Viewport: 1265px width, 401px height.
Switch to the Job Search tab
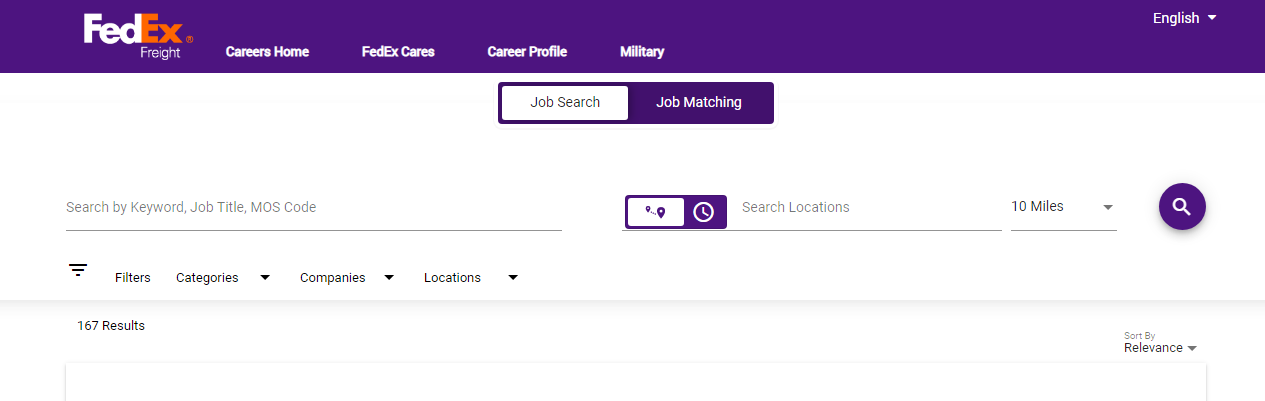coord(565,103)
